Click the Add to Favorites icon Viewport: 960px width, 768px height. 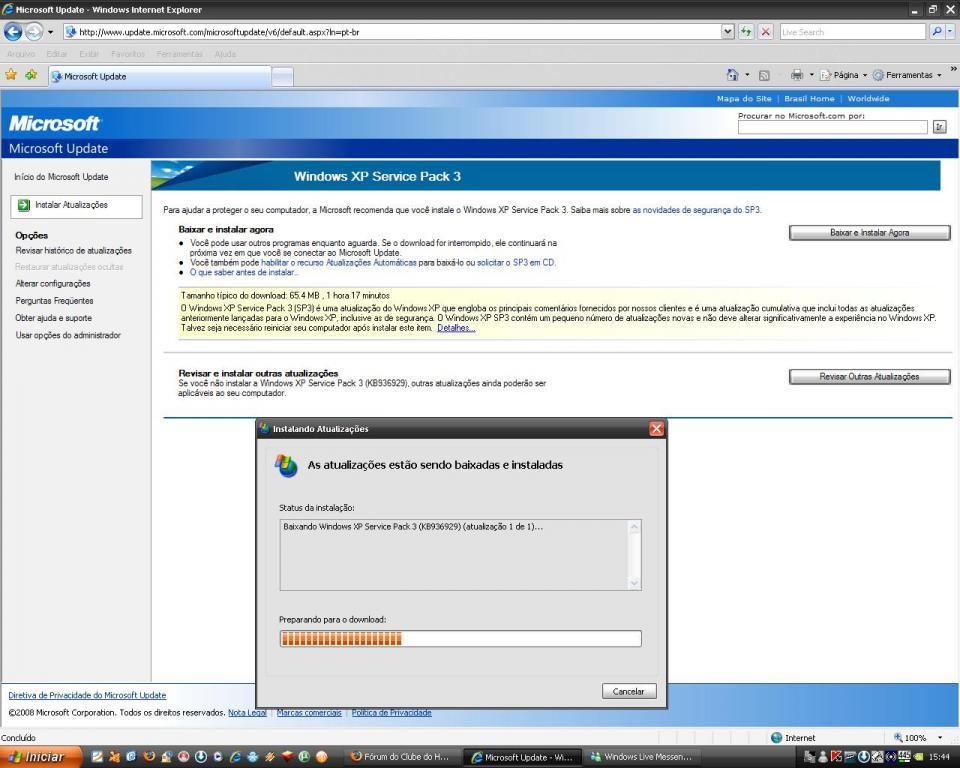31,75
